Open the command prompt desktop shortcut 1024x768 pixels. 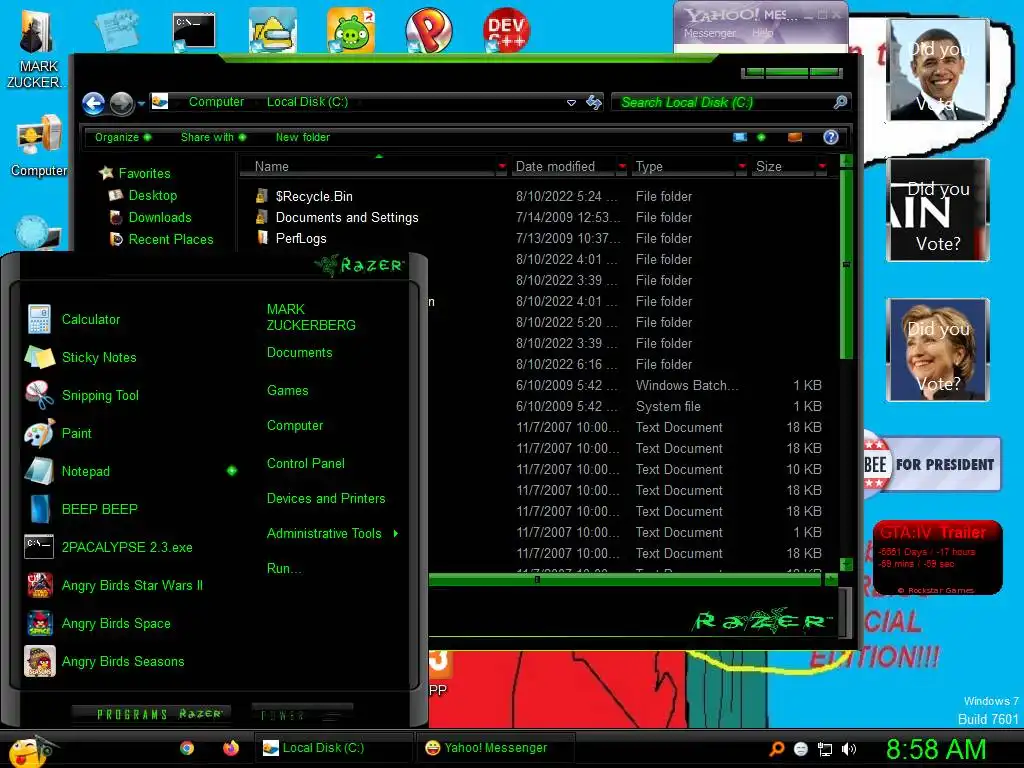pos(194,31)
